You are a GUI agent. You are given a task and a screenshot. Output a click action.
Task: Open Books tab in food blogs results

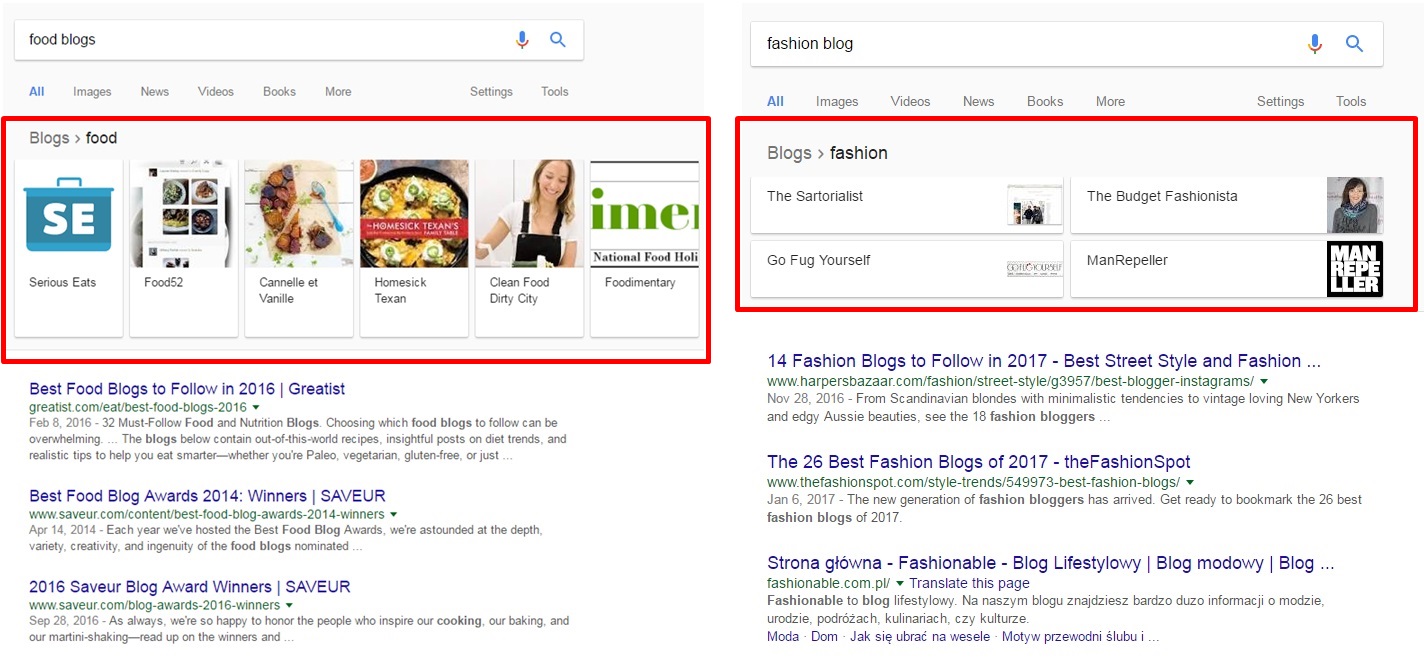coord(279,91)
